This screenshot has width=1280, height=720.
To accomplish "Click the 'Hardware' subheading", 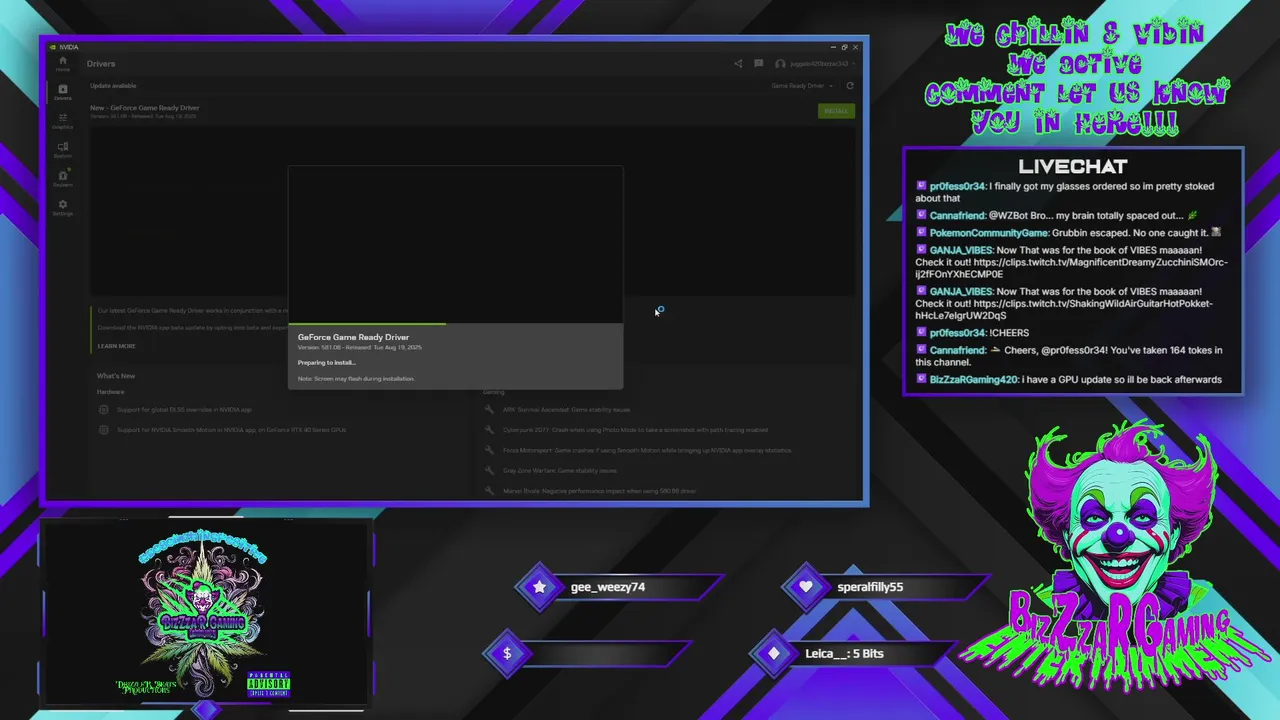I will [111, 392].
